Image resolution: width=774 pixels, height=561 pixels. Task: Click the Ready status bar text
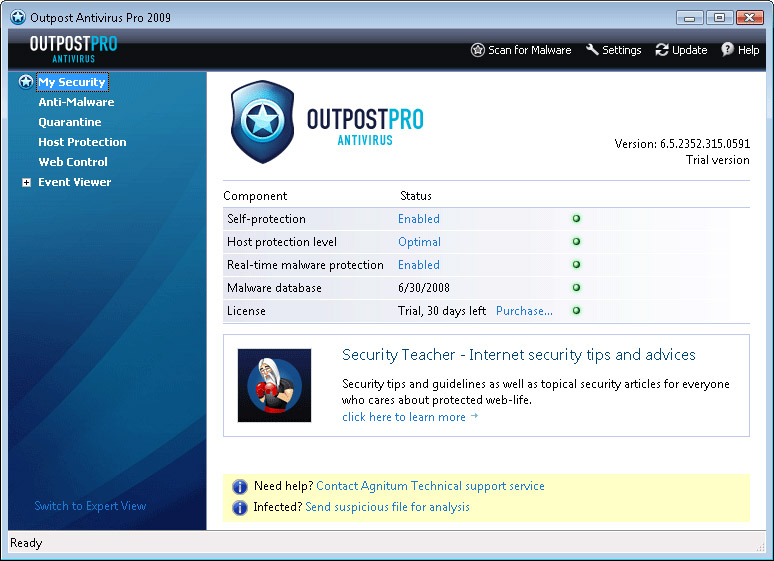[x=26, y=543]
